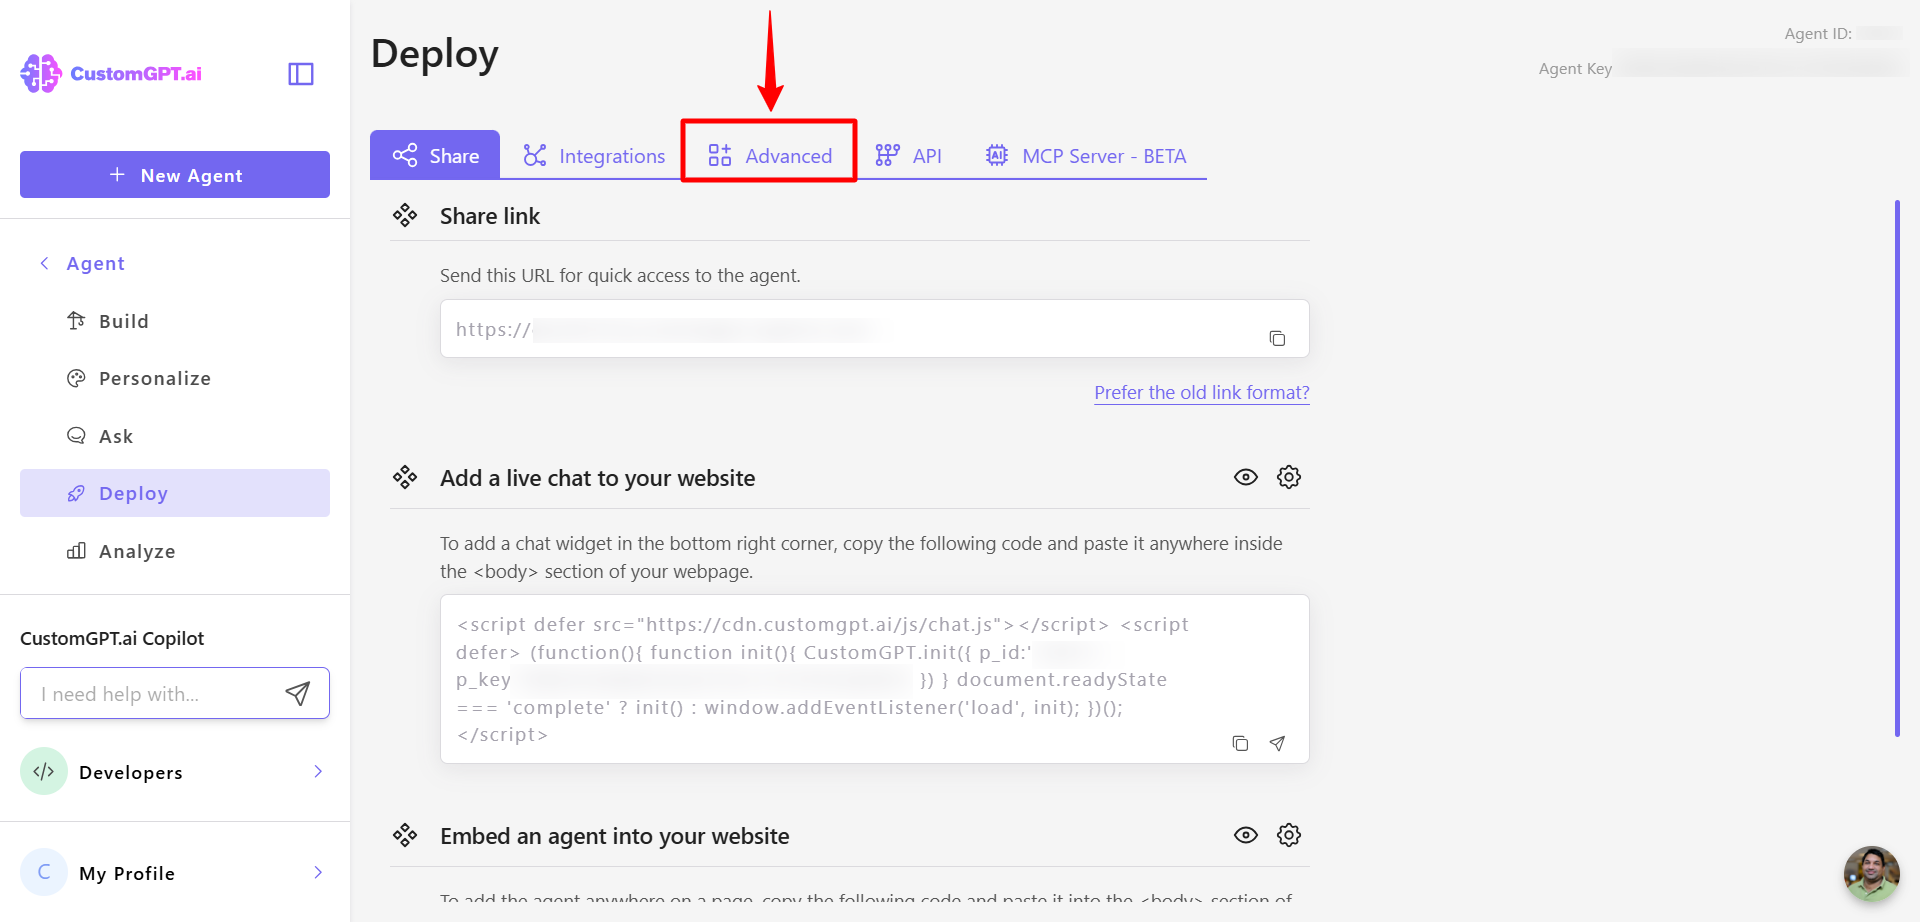Expand the My Profile chevron
Image resolution: width=1920 pixels, height=922 pixels.
(318, 872)
